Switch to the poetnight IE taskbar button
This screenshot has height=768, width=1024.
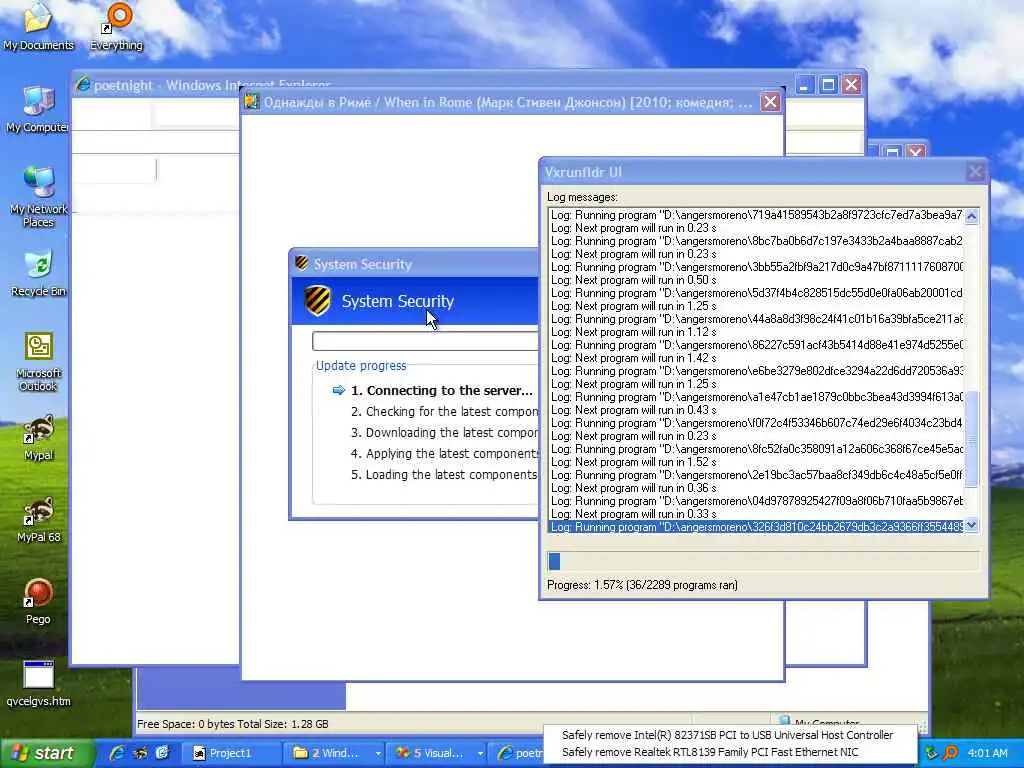pos(517,753)
